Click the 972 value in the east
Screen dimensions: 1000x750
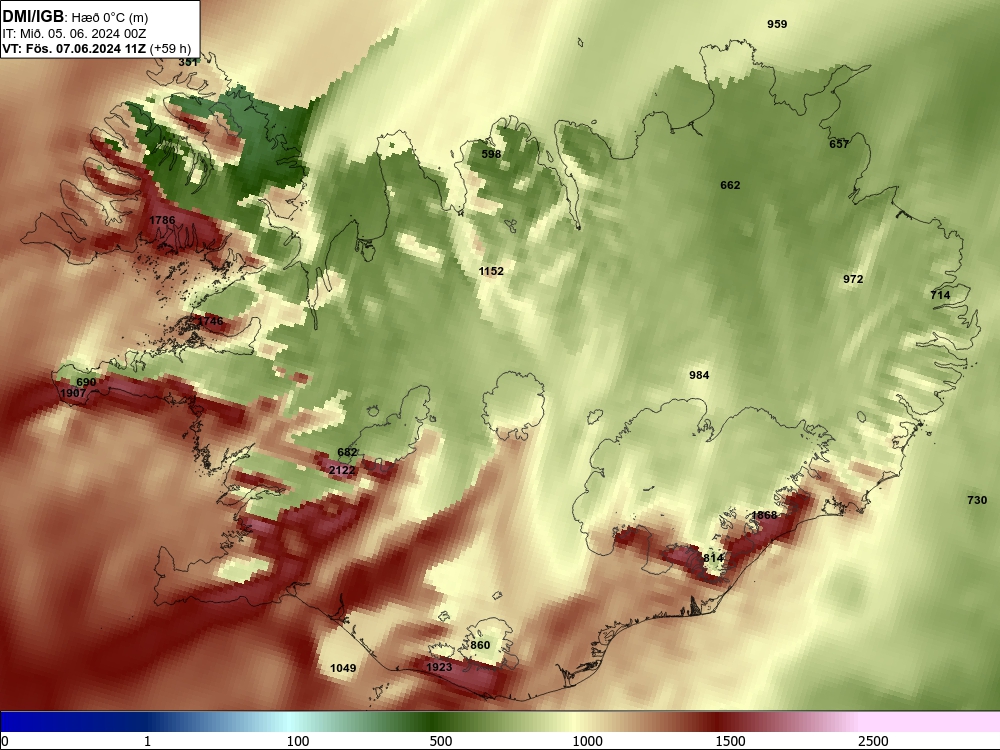coord(853,279)
